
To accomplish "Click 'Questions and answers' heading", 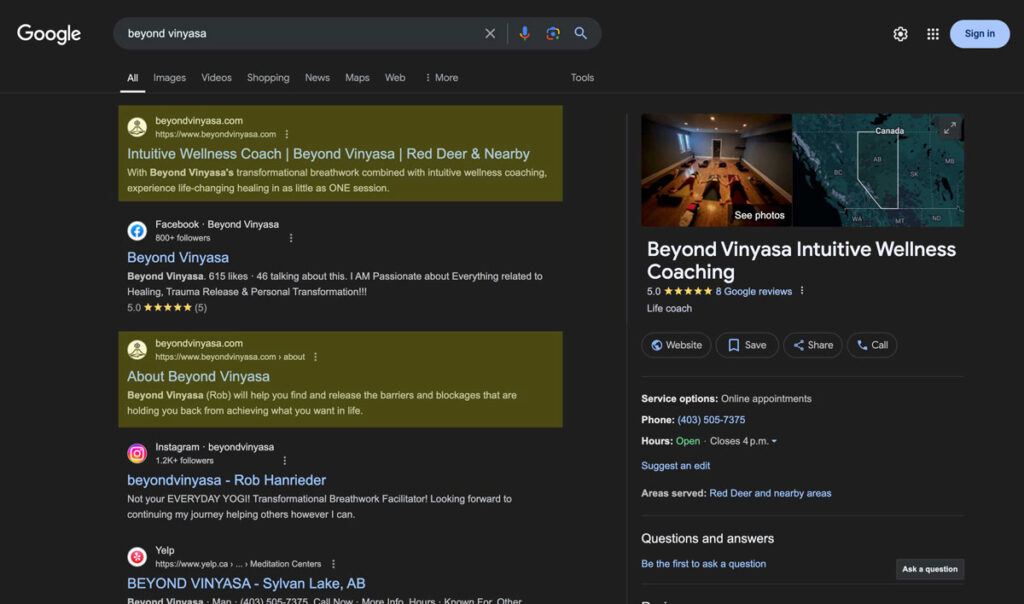I will (707, 539).
